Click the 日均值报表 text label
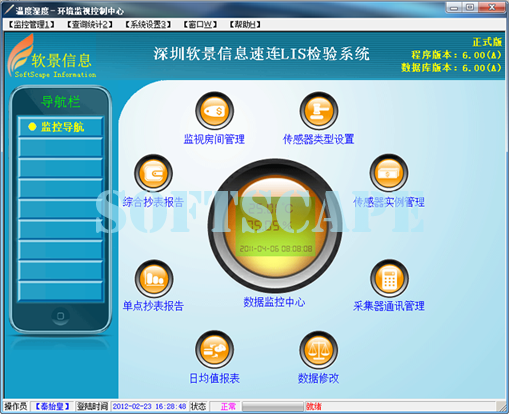The width and height of the screenshot is (509, 414). pos(214,378)
